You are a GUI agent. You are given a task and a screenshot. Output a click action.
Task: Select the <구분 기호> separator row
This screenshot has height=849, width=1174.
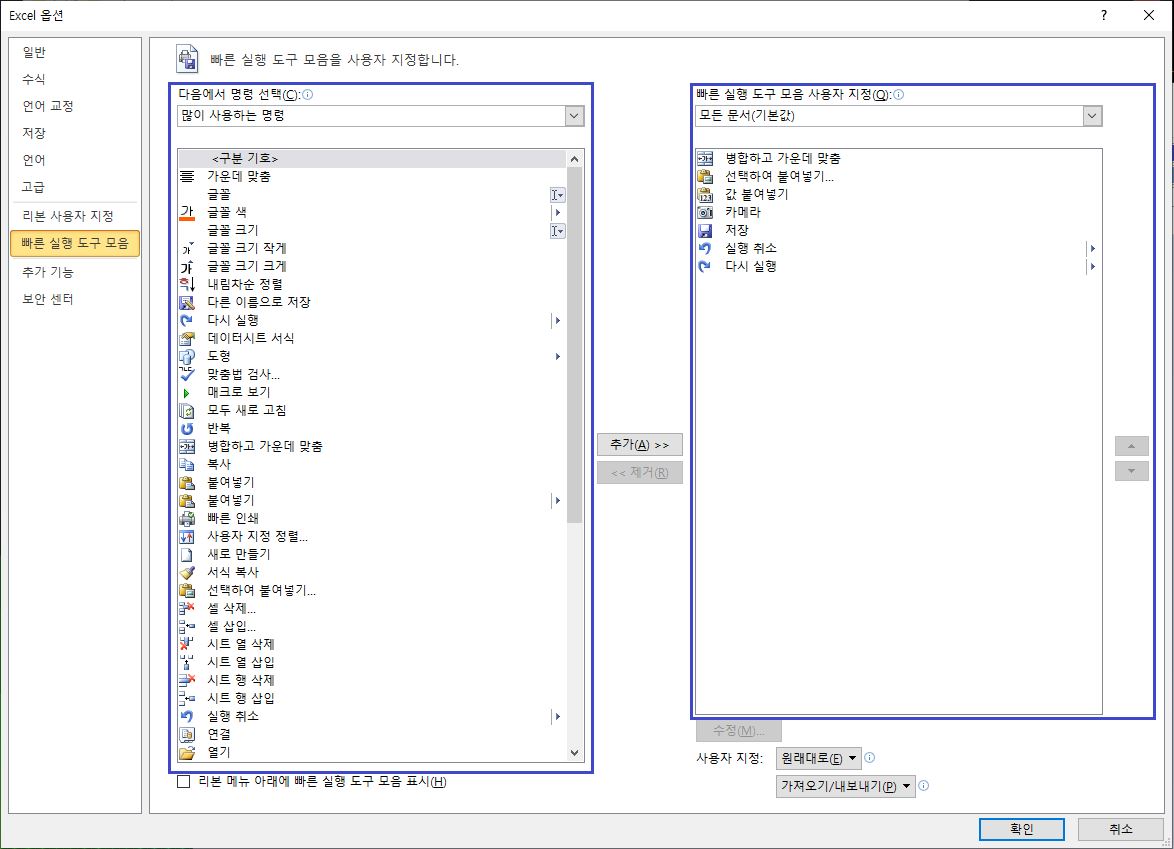pyautogui.click(x=372, y=159)
